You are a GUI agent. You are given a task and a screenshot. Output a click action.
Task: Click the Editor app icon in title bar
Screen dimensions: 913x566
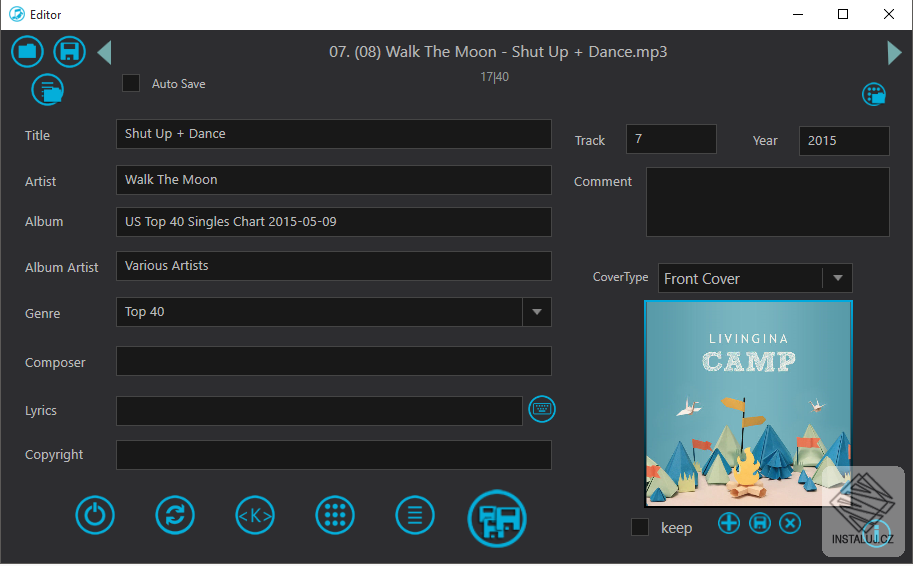coord(17,14)
